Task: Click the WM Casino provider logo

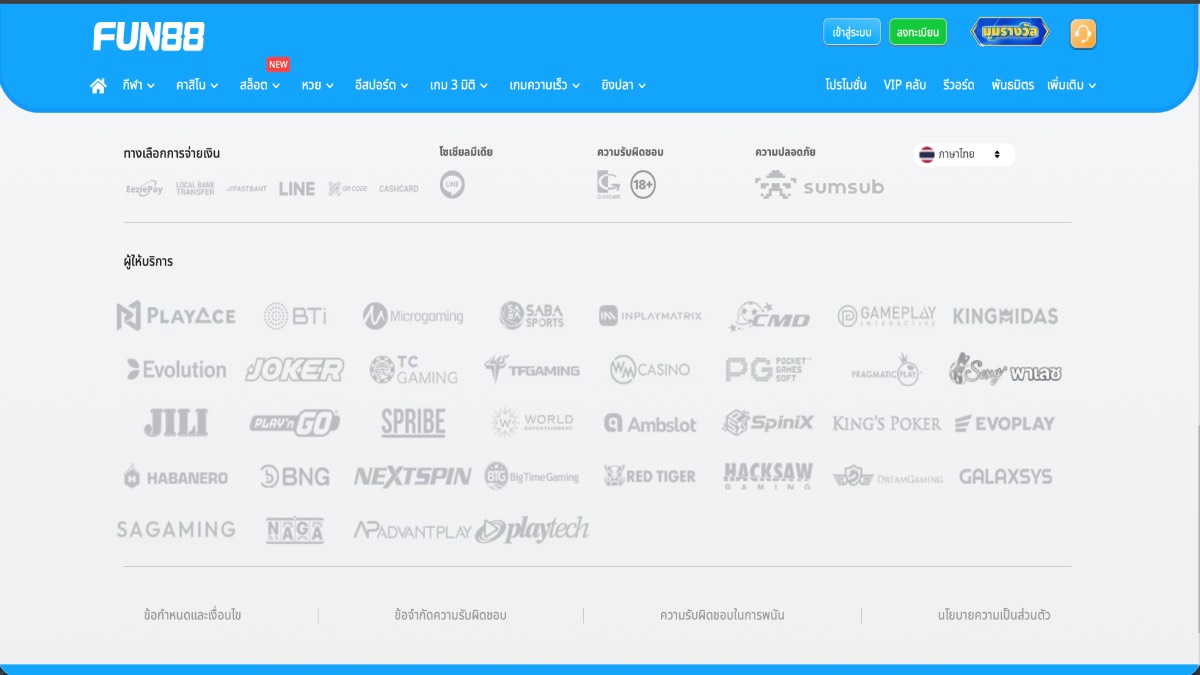Action: pos(650,370)
